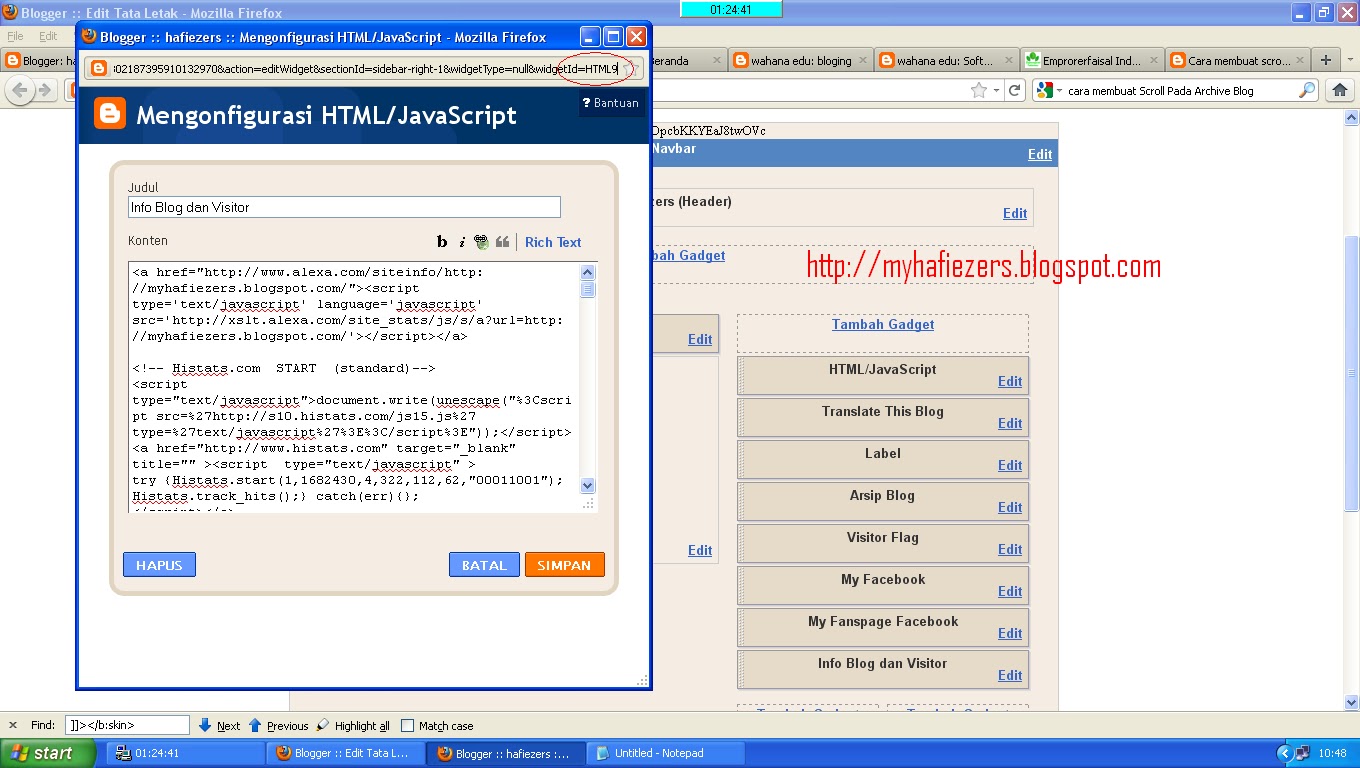Apply italic formatting in Konten editor

(x=461, y=242)
